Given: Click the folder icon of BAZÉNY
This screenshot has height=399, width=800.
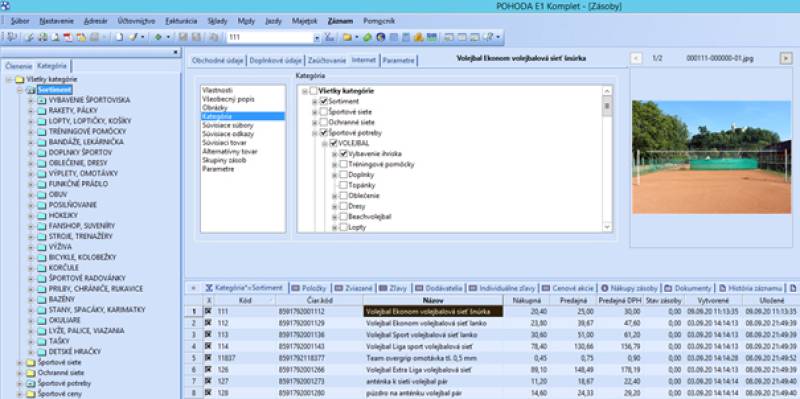Looking at the screenshot, I should click(x=41, y=299).
